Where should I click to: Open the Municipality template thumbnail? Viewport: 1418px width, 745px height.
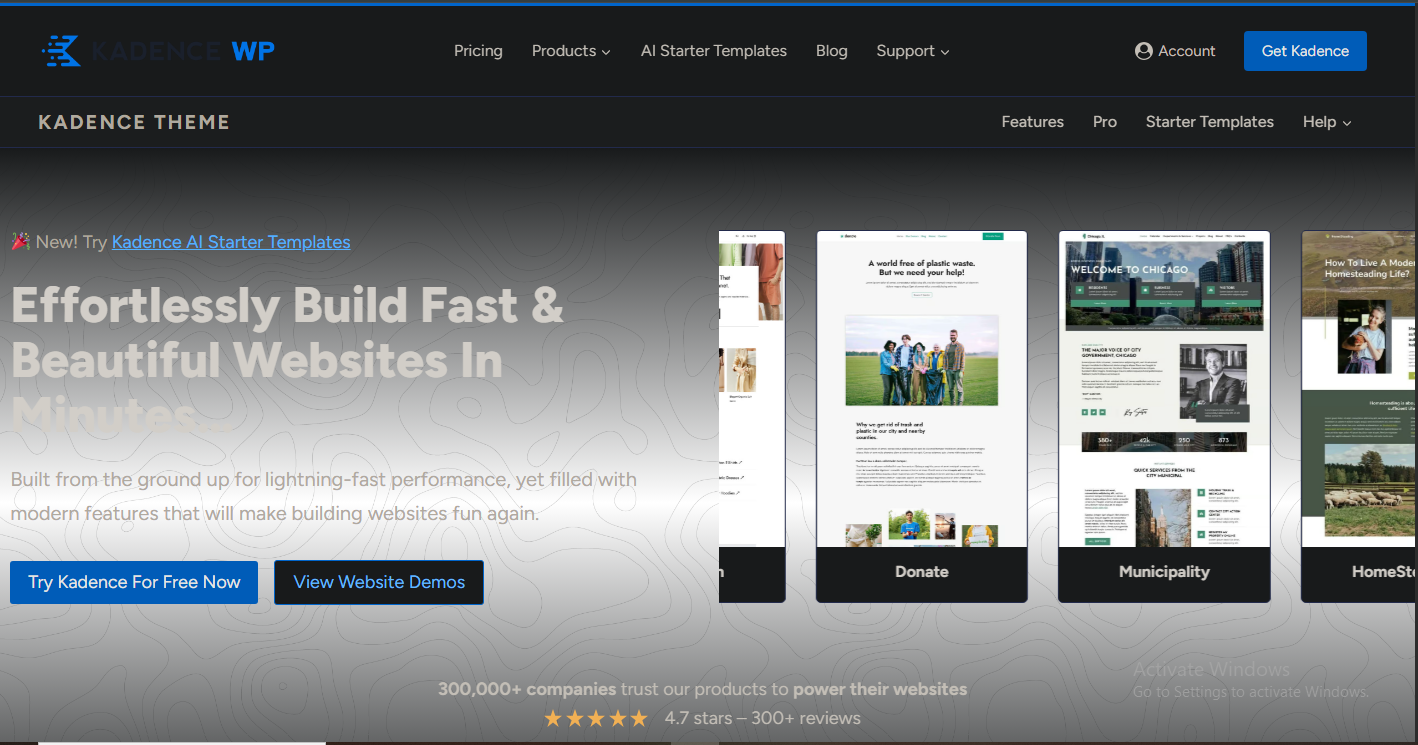(x=1164, y=389)
